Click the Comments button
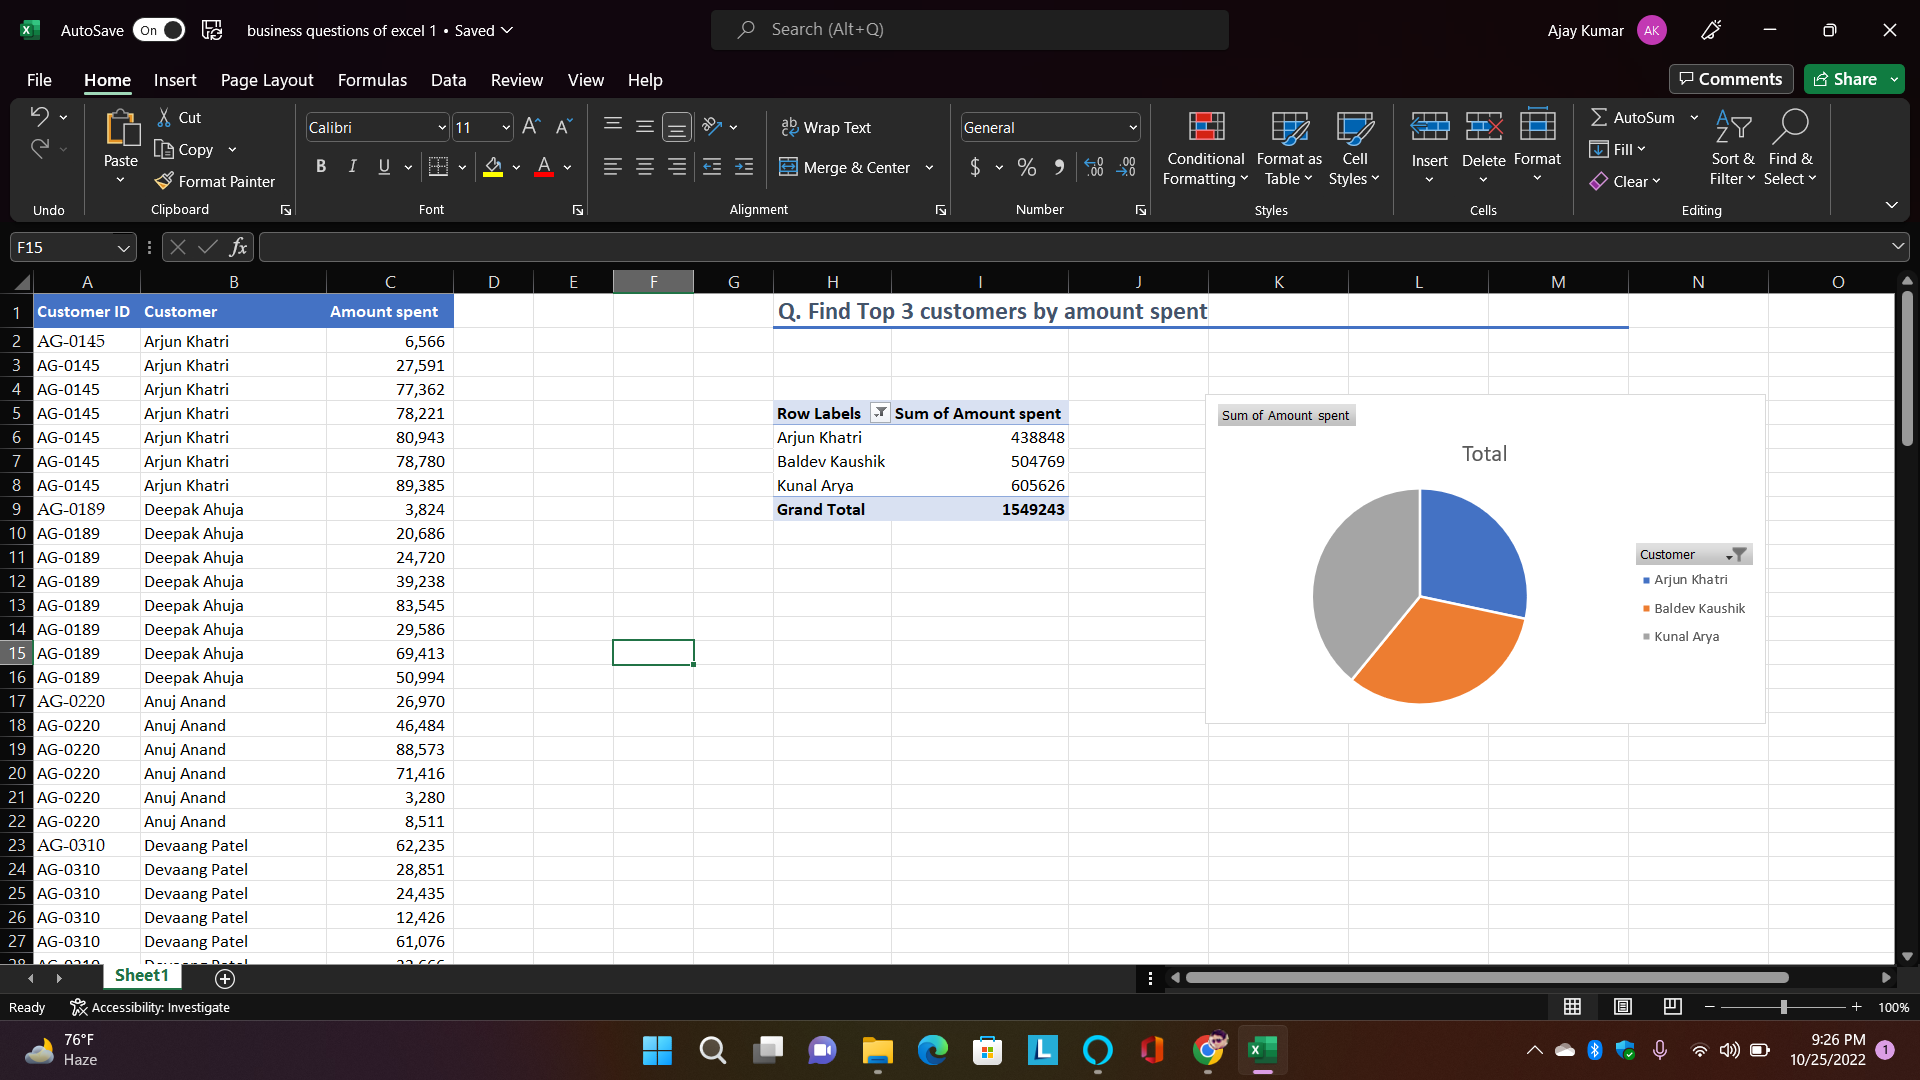The image size is (1920, 1080). pyautogui.click(x=1730, y=79)
